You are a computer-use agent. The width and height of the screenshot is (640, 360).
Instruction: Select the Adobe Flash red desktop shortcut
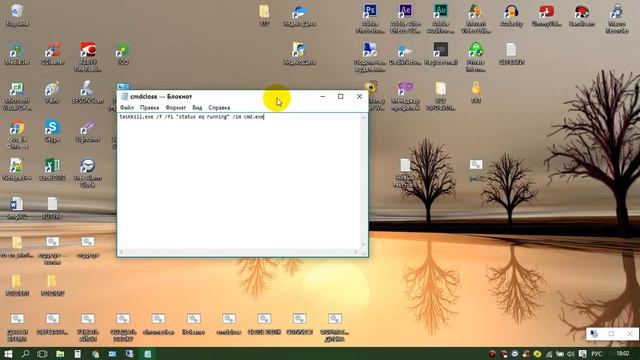pyautogui.click(x=88, y=57)
